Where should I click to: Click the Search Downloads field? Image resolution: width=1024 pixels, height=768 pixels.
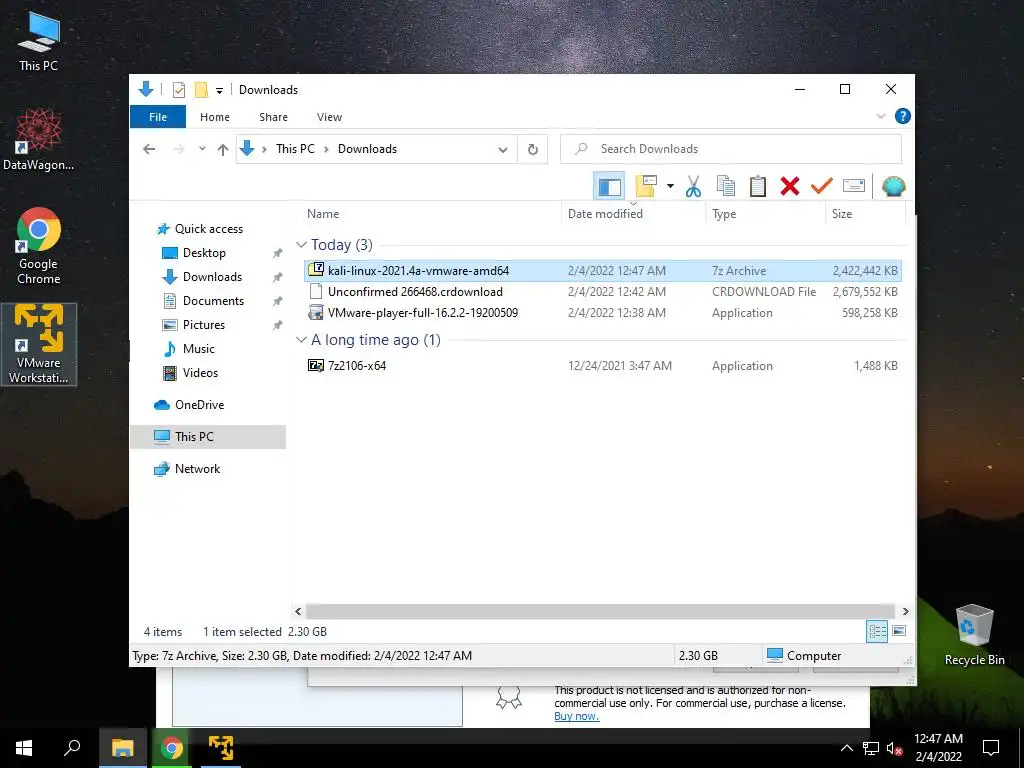click(x=731, y=149)
